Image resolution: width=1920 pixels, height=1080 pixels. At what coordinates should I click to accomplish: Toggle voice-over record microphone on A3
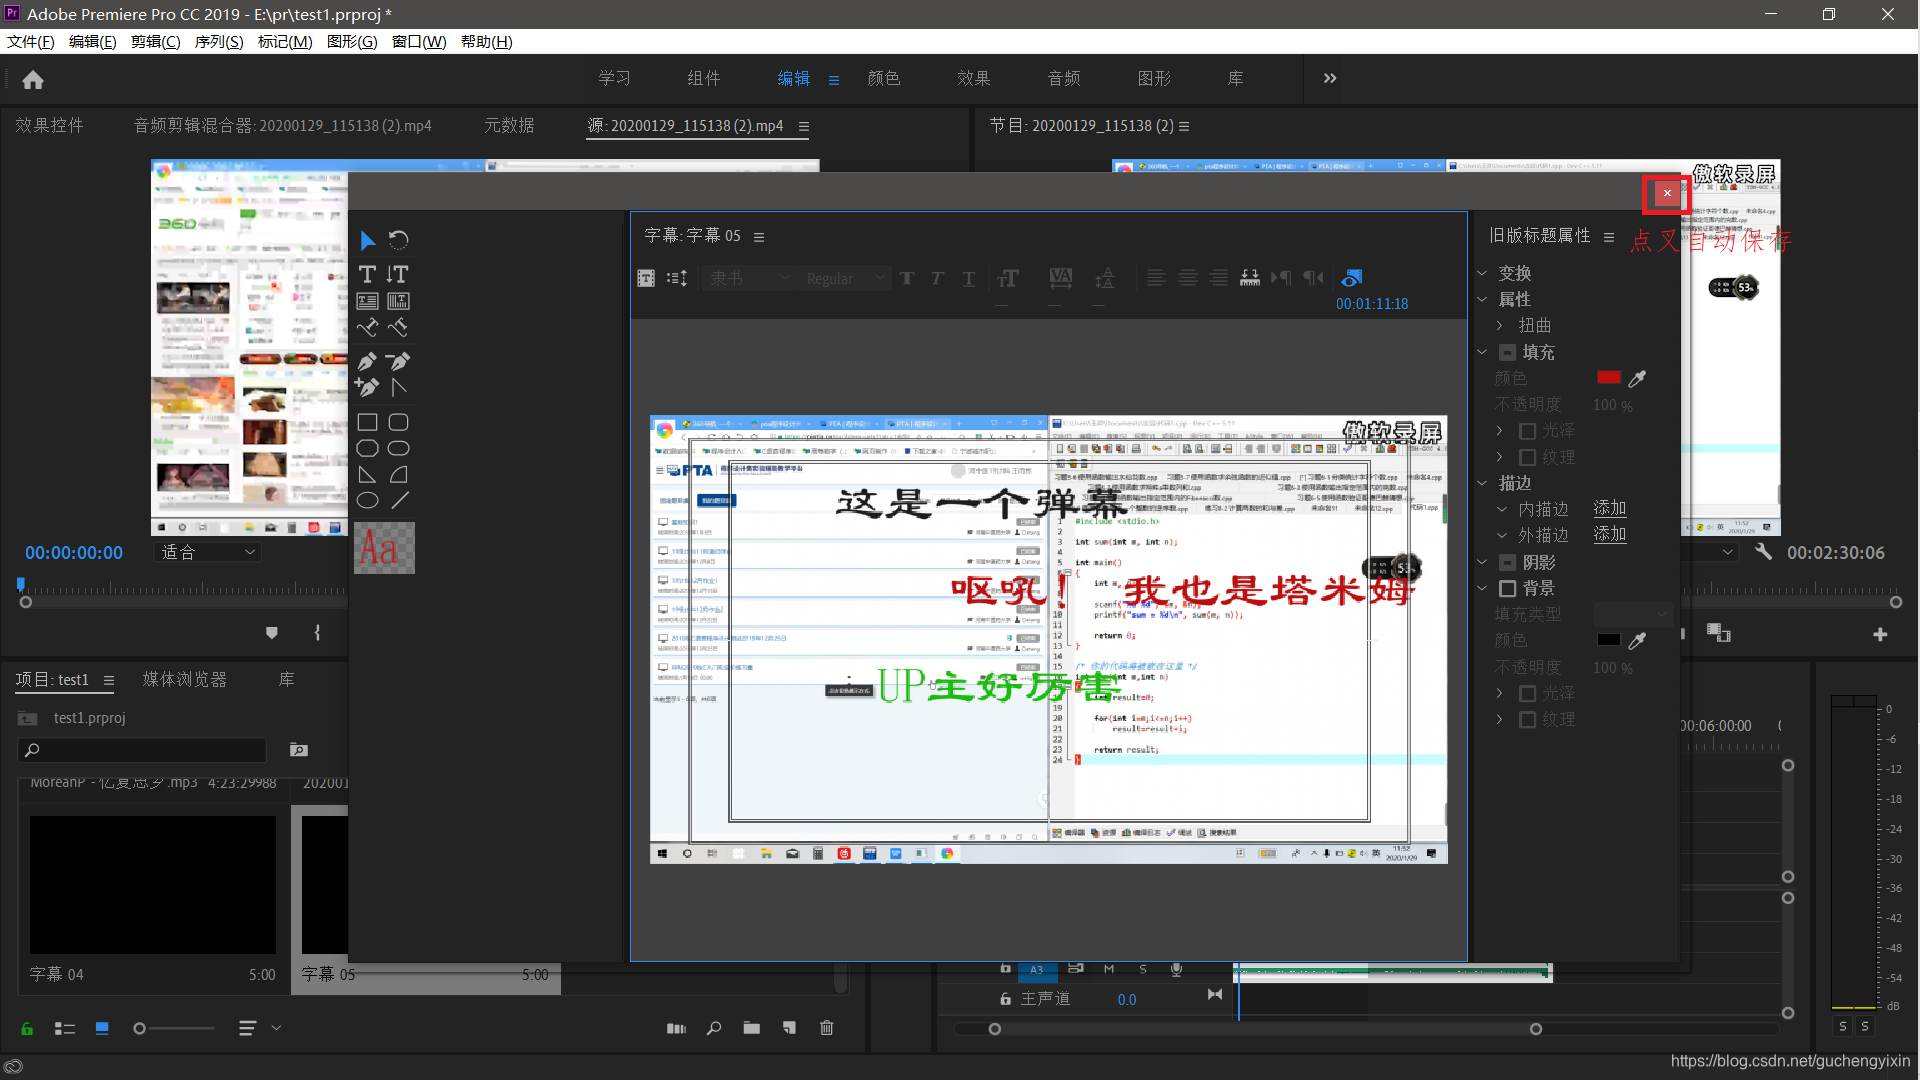pyautogui.click(x=1176, y=969)
